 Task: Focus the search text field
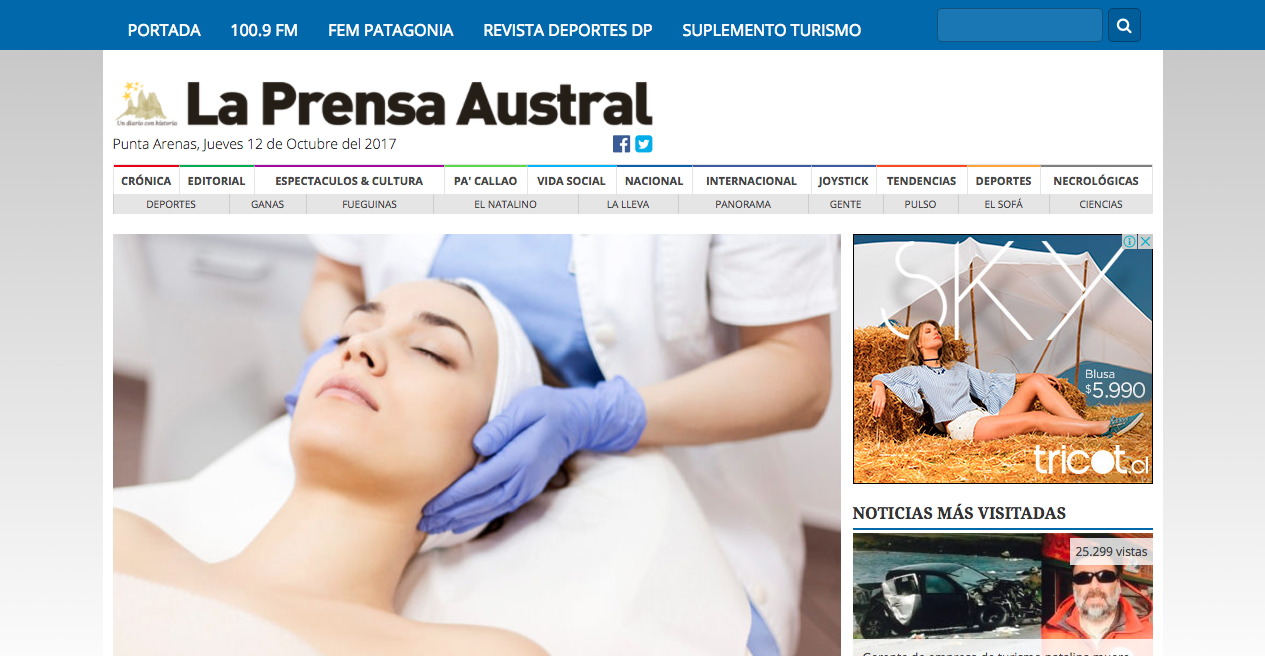click(1020, 26)
